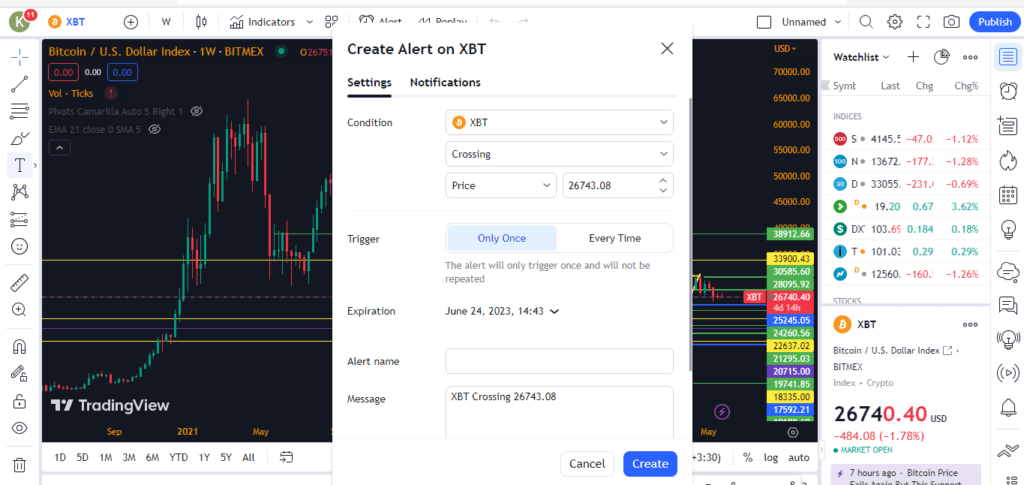The height and width of the screenshot is (485, 1024).
Task: Click the Cancel button
Action: click(x=586, y=463)
